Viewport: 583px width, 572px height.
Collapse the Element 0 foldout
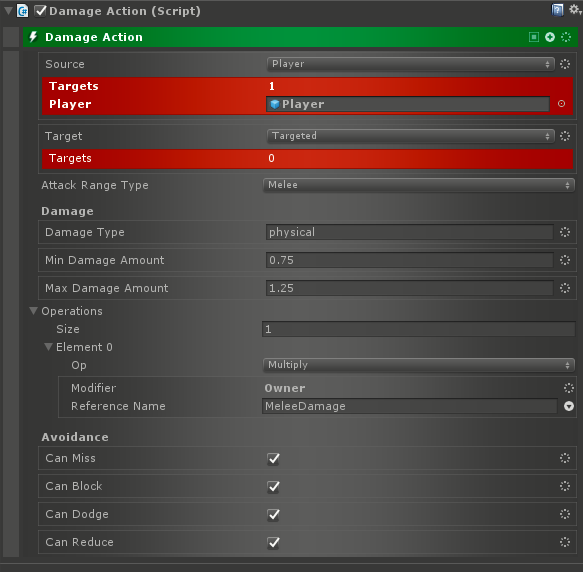(x=48, y=347)
